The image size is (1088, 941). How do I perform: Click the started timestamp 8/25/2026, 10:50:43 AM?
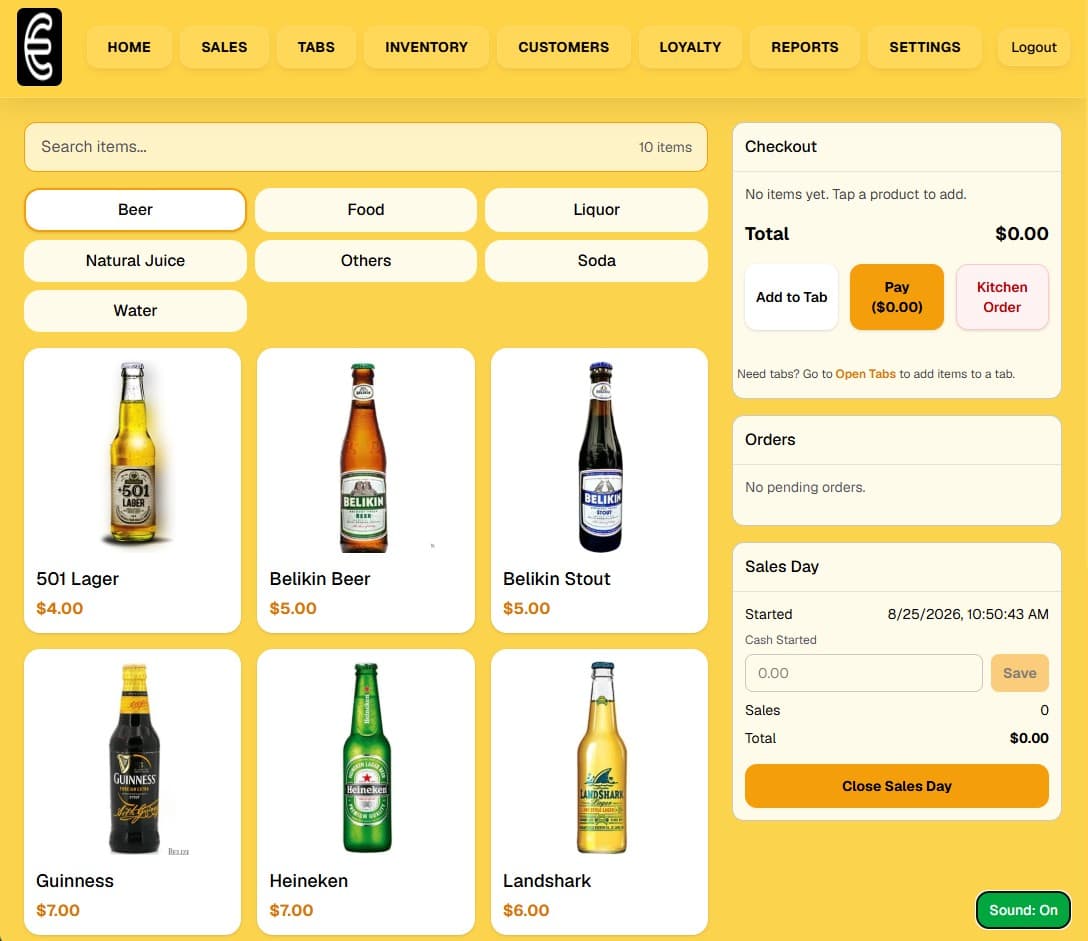968,614
